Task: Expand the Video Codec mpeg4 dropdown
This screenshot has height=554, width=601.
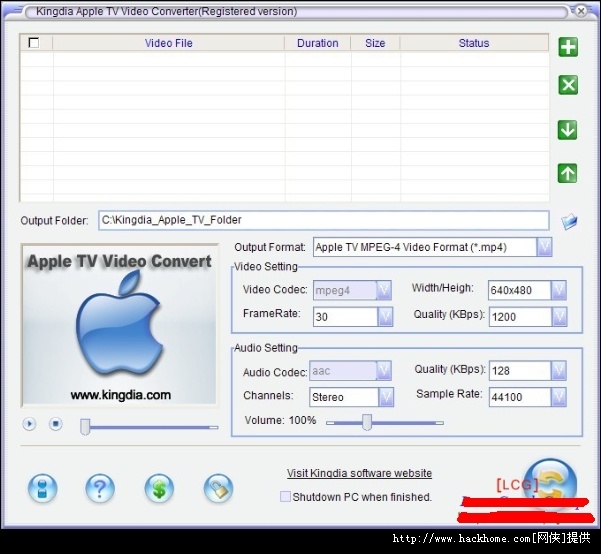Action: point(384,290)
